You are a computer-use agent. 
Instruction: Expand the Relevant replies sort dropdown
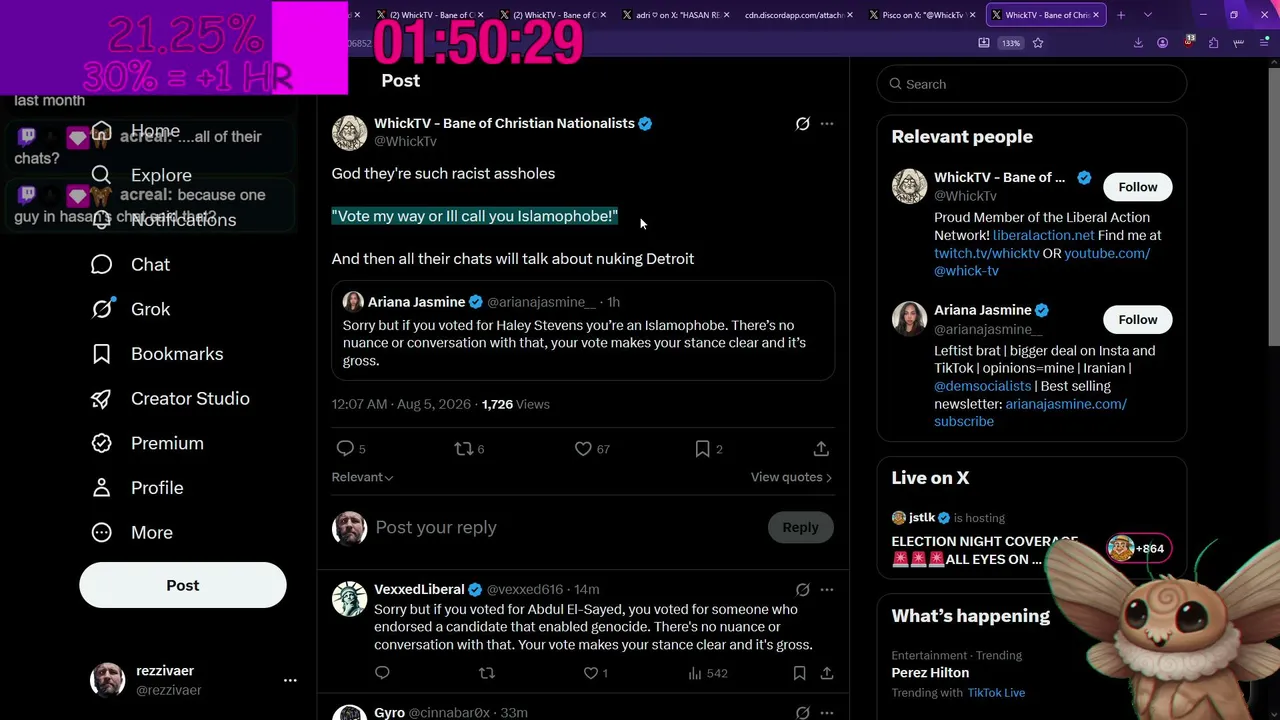[362, 477]
